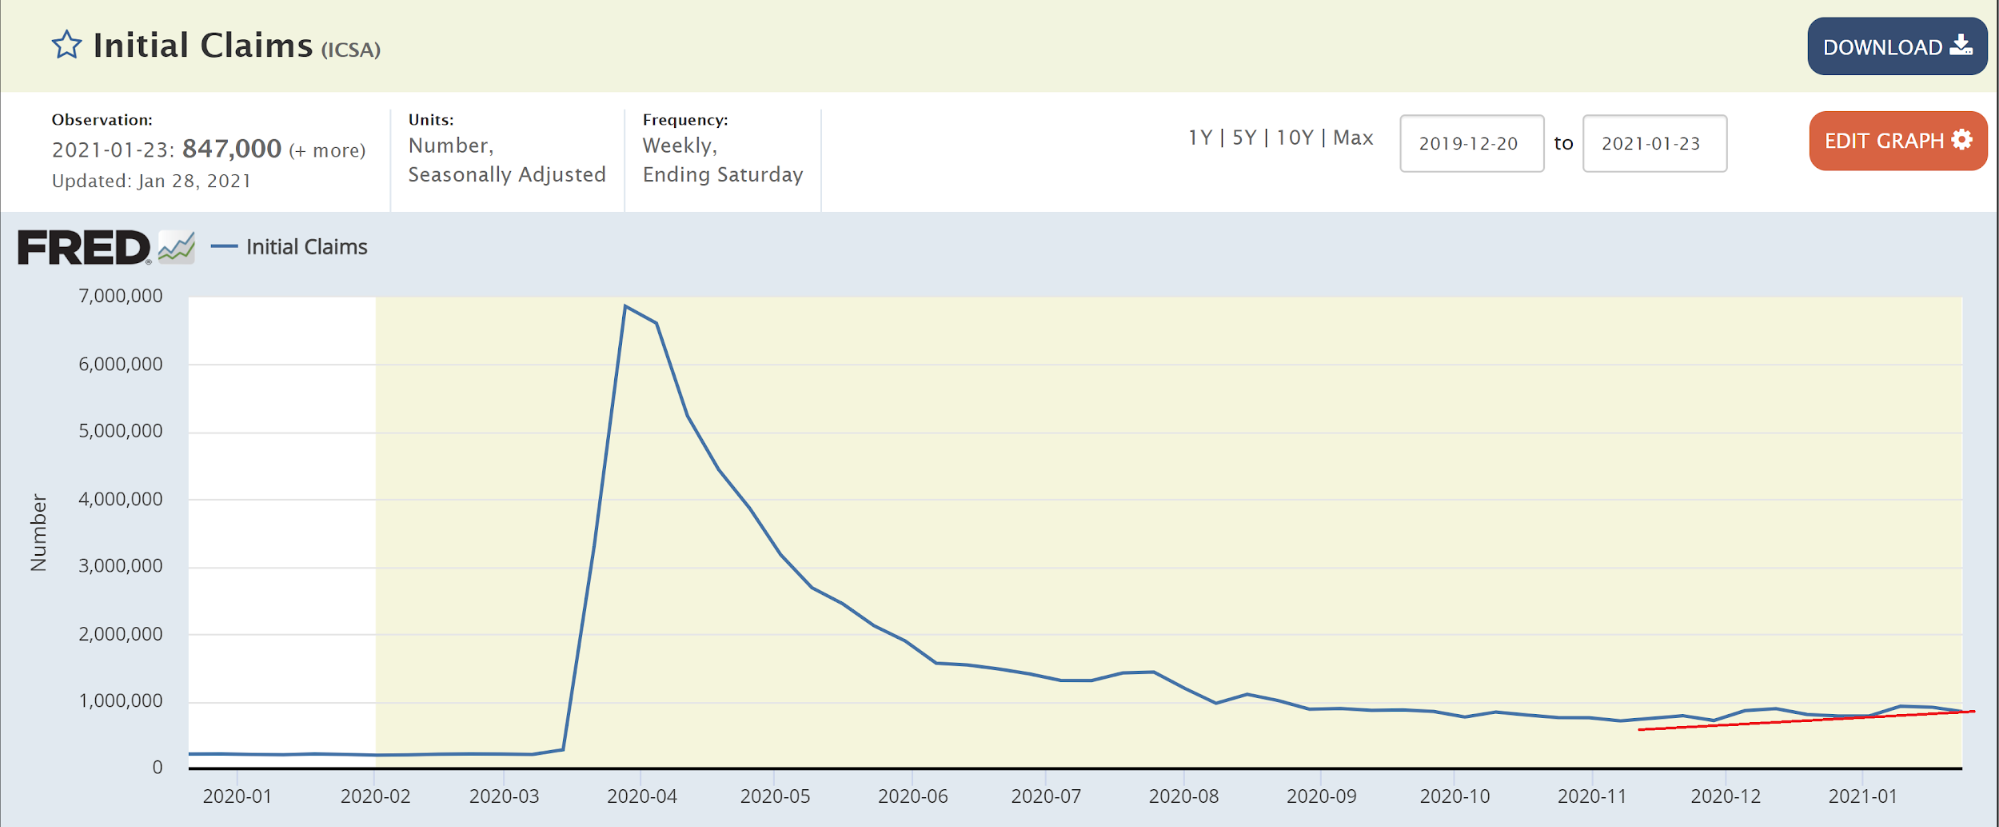Click the FRED logo
The height and width of the screenshot is (827, 1999).
(x=84, y=247)
